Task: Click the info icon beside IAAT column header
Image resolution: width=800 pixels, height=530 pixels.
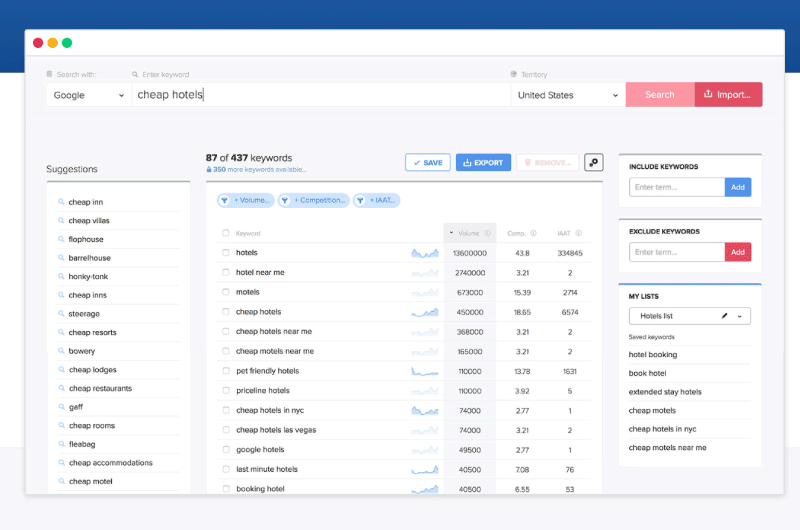Action: [x=579, y=233]
